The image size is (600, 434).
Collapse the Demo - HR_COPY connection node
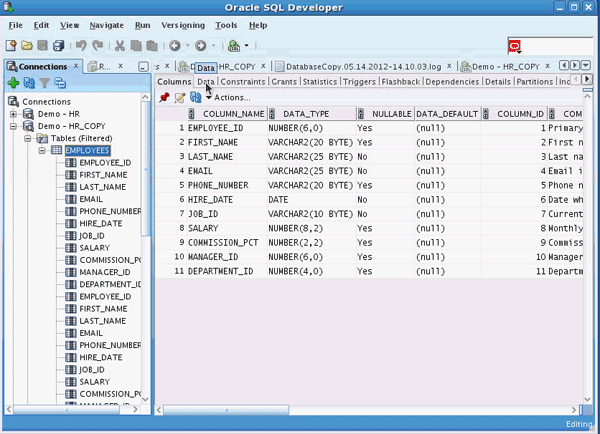pos(13,126)
